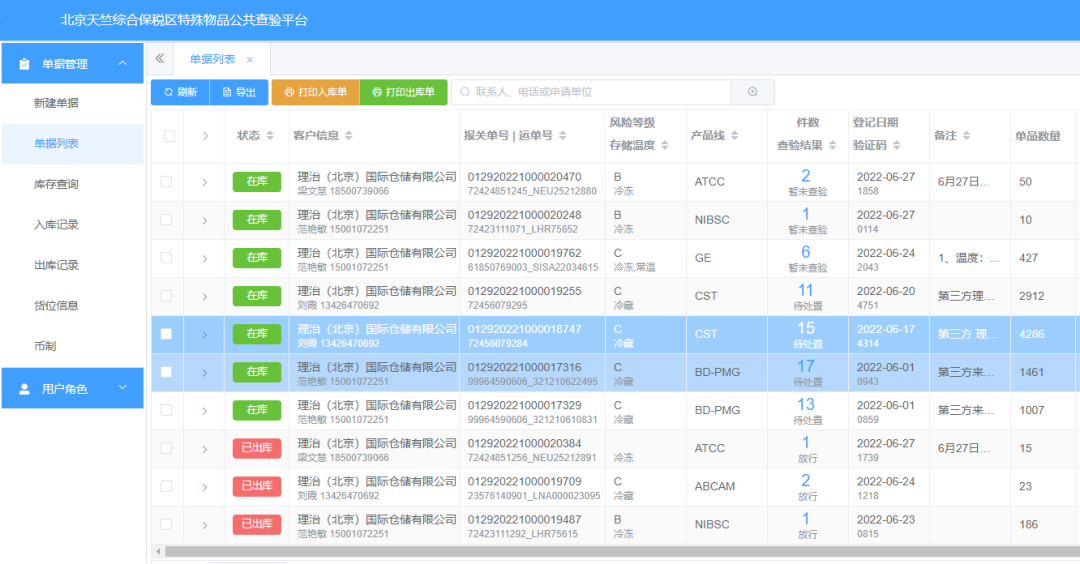Image resolution: width=1080 pixels, height=564 pixels.
Task: Open 入库记录 menu item
Action: pyautogui.click(x=72, y=224)
